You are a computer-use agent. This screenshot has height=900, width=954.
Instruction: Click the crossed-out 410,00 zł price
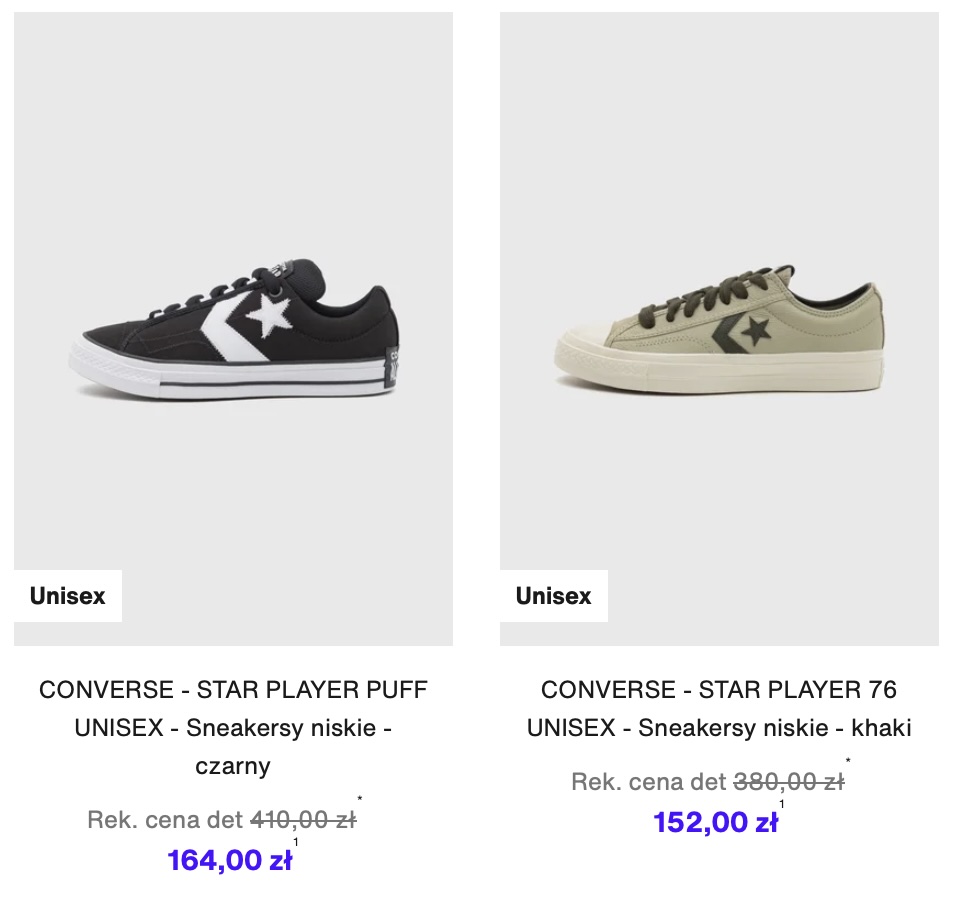304,820
